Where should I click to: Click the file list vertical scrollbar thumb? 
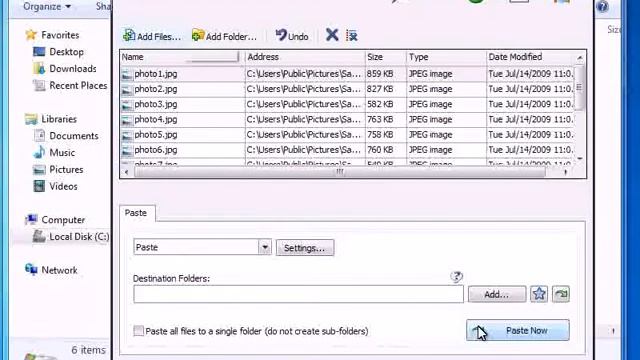click(x=580, y=87)
